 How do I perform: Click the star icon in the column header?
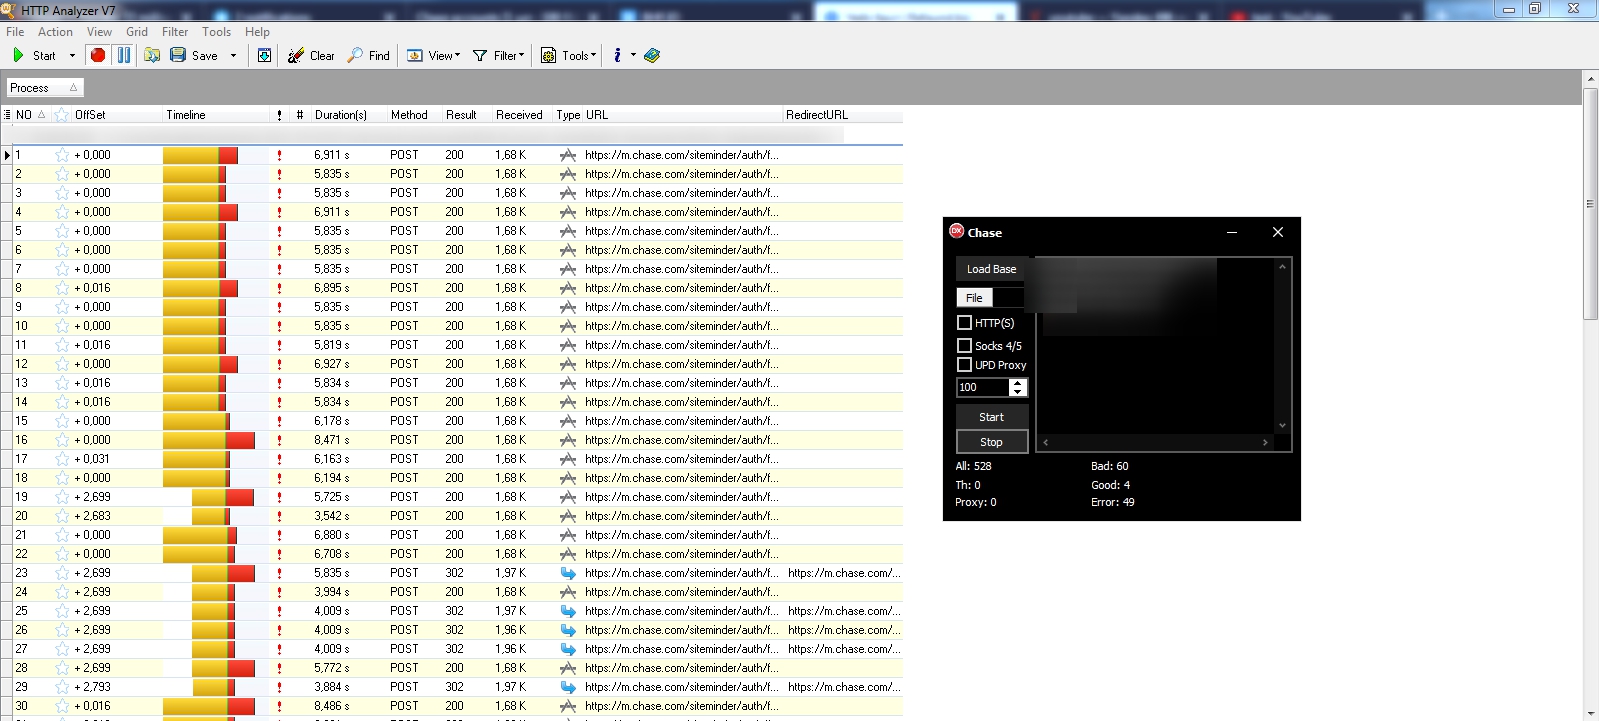tap(62, 115)
